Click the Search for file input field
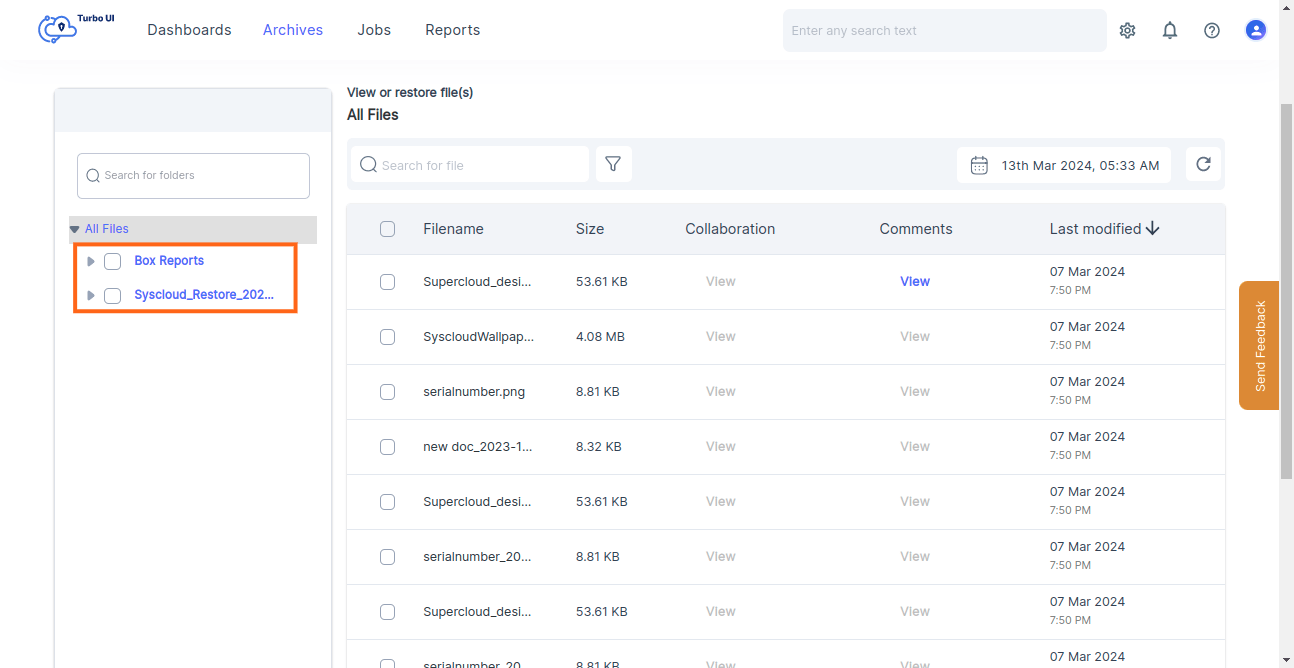This screenshot has height=668, width=1294. coord(470,164)
